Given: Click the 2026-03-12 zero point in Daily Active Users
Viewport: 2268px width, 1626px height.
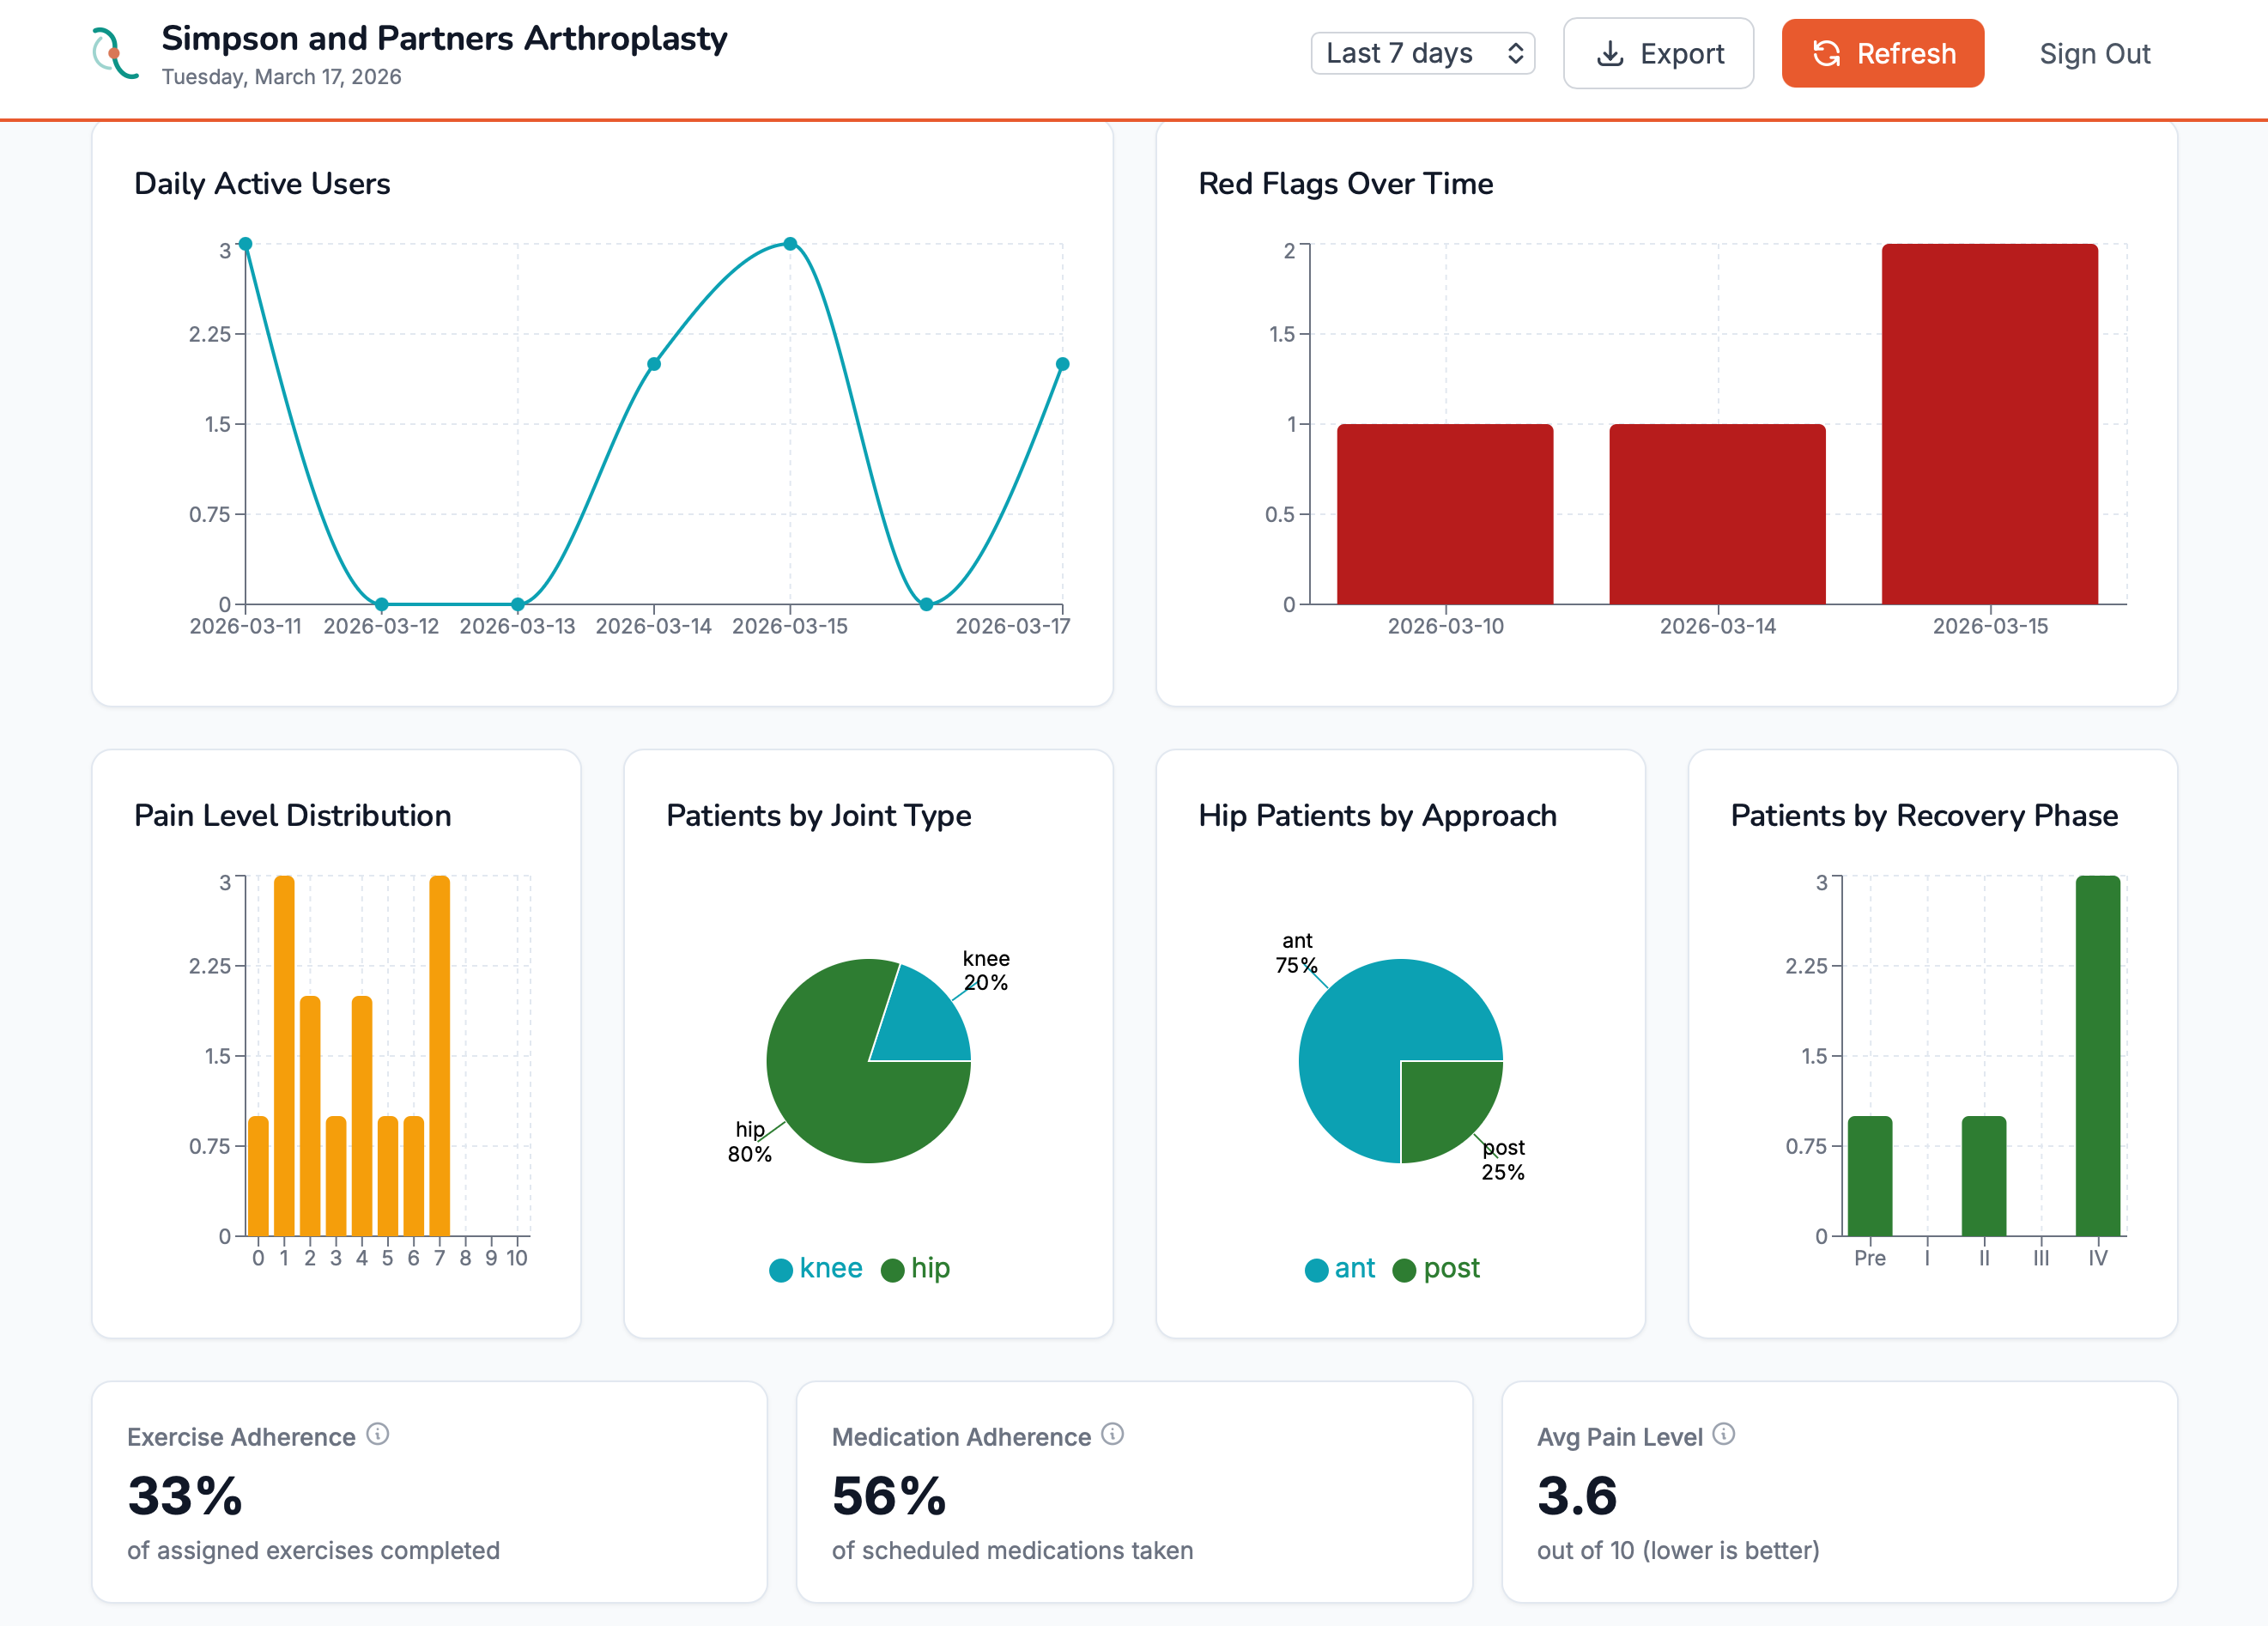Looking at the screenshot, I should click(381, 604).
